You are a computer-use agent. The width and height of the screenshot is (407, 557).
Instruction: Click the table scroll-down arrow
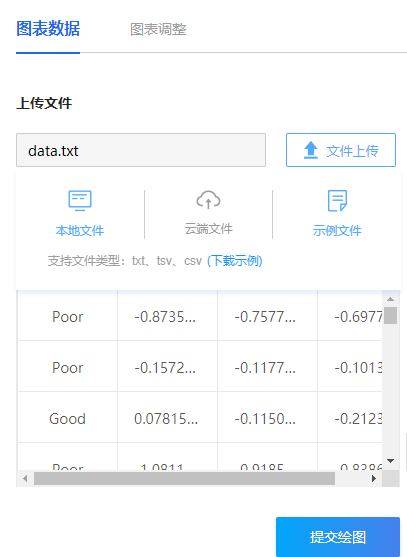pyautogui.click(x=390, y=461)
